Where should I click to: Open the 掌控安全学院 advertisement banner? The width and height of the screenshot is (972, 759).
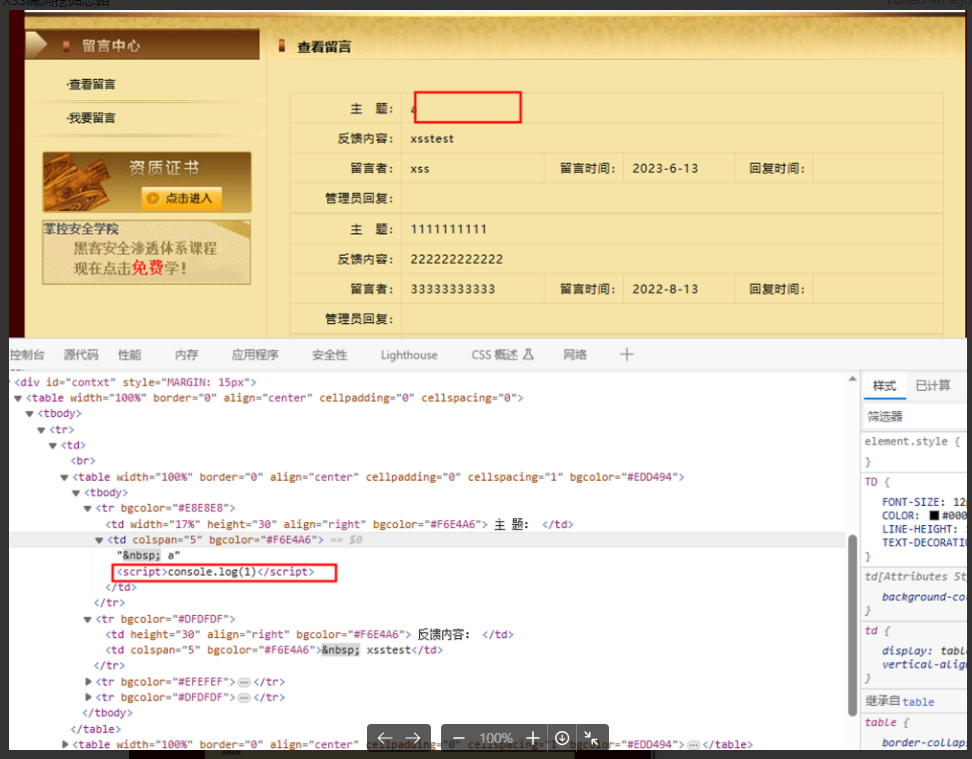147,252
